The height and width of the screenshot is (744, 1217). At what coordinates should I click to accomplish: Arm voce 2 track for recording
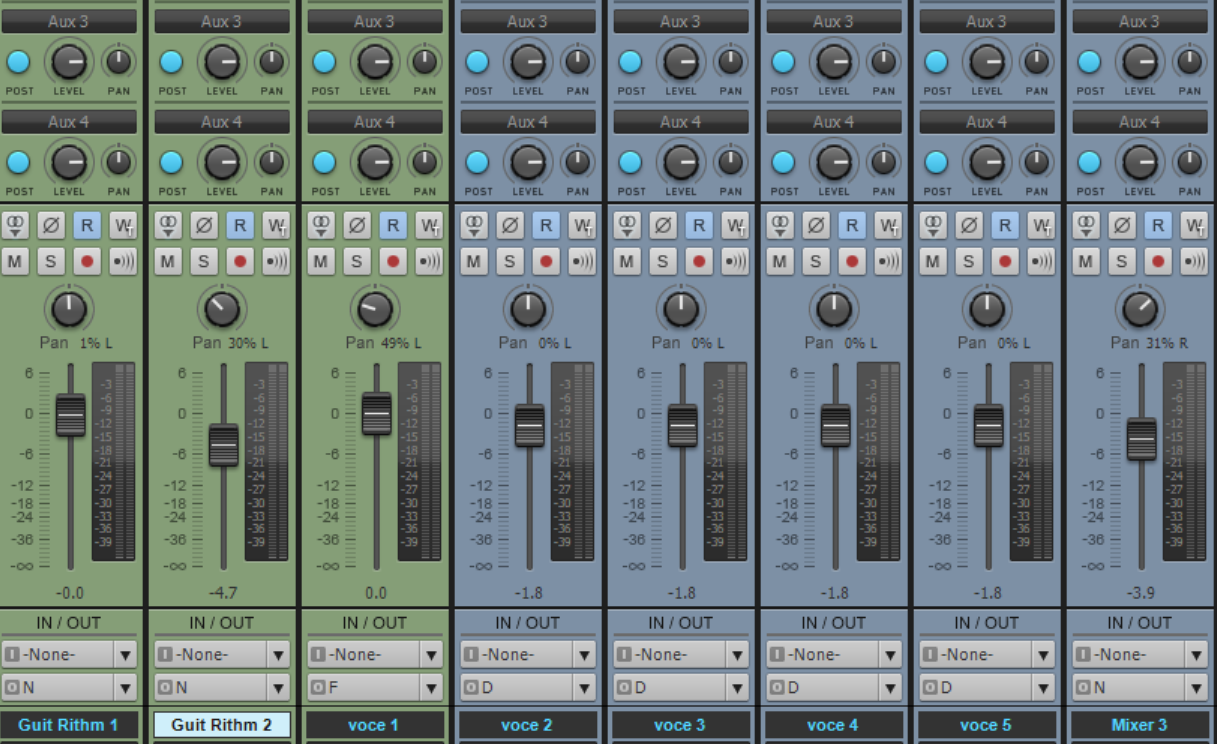click(546, 262)
